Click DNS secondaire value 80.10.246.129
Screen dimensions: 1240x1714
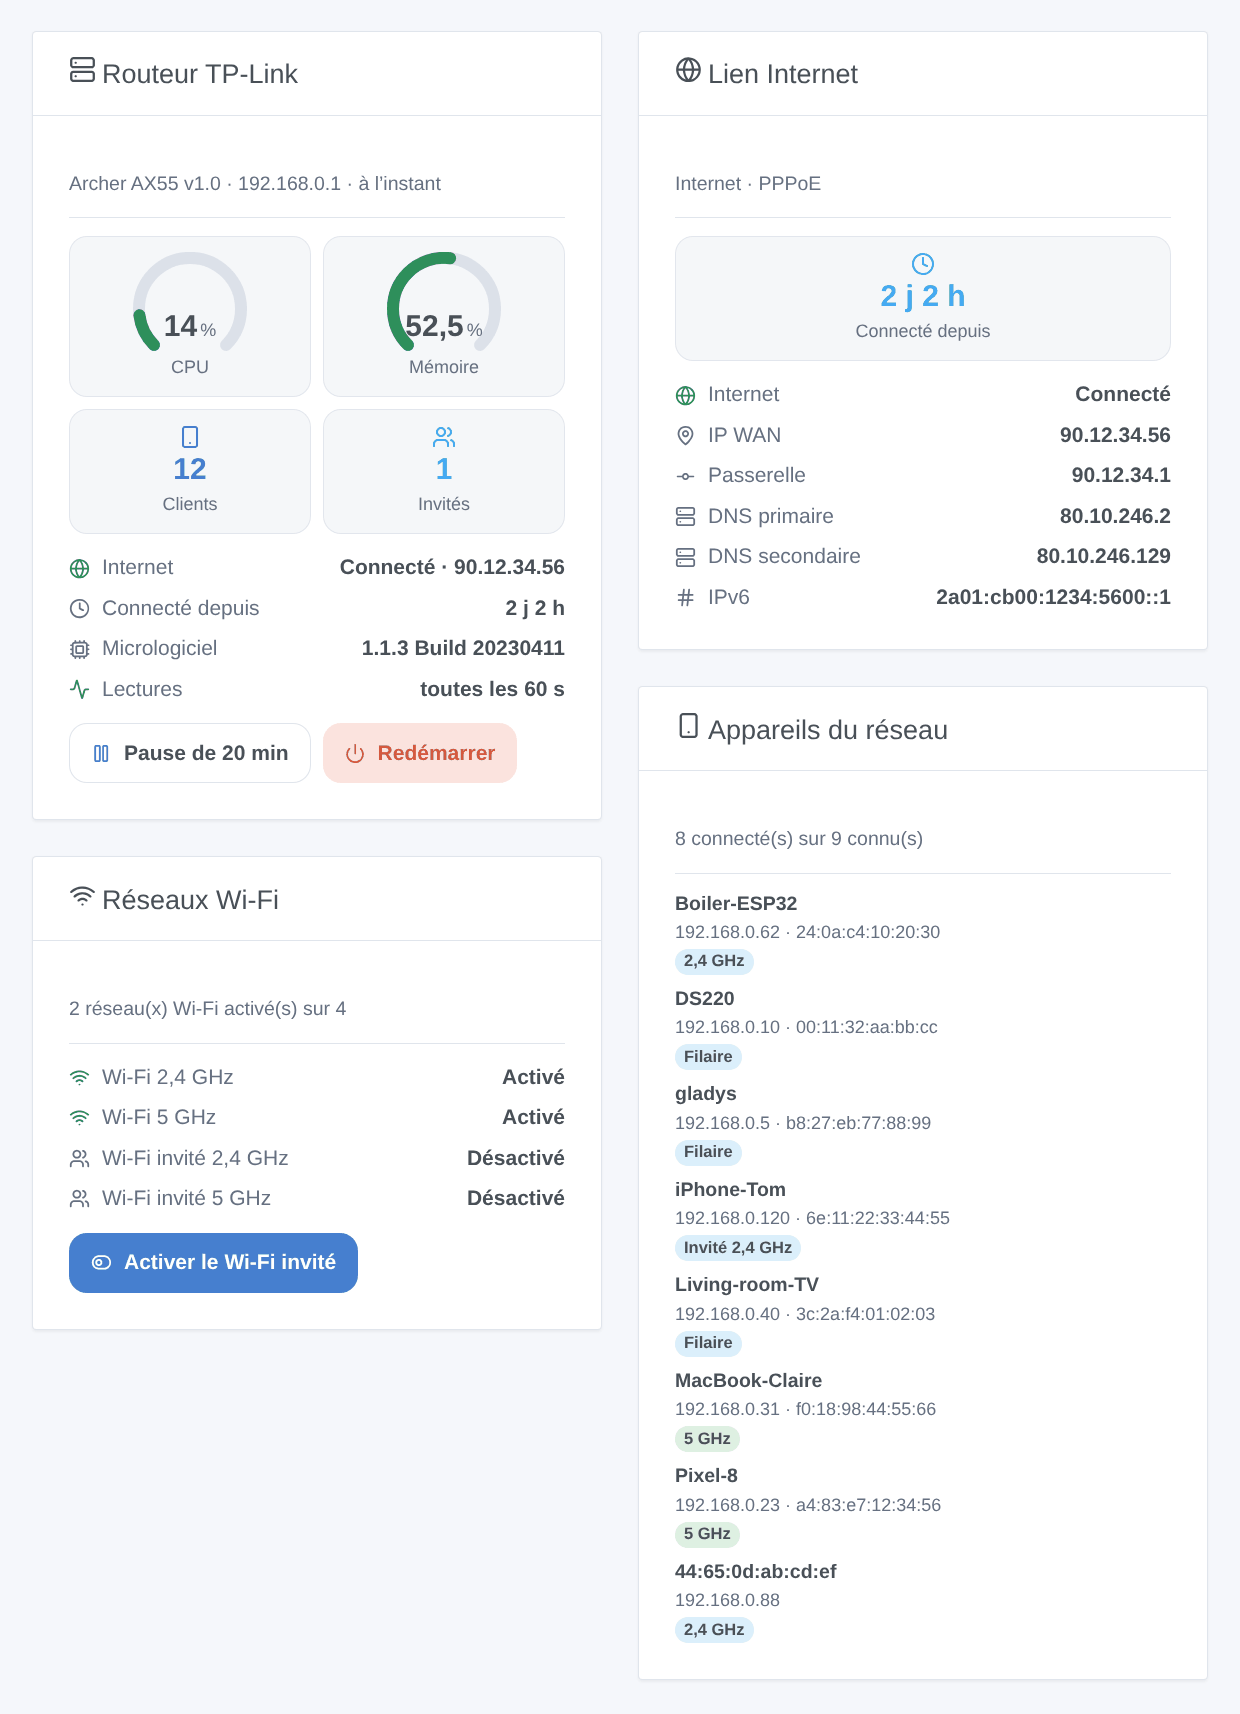point(1103,556)
